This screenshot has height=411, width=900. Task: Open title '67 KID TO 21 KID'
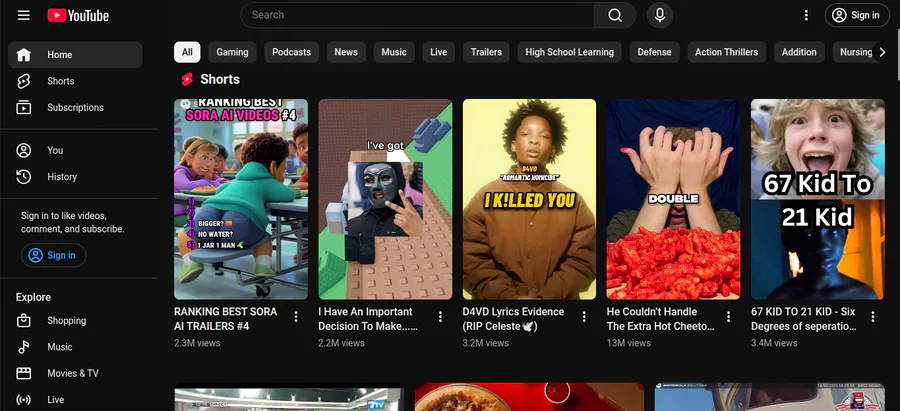804,319
